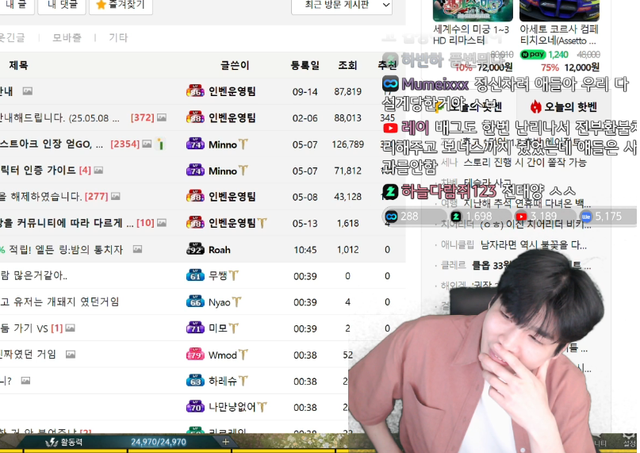Click the plus button next to the 활동력 bar

227,441
